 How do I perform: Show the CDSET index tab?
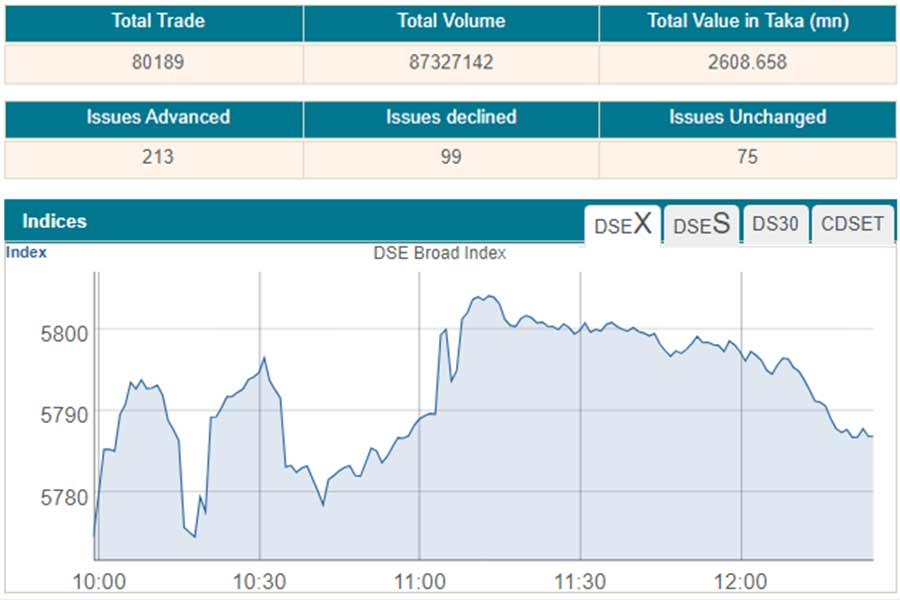coord(852,224)
